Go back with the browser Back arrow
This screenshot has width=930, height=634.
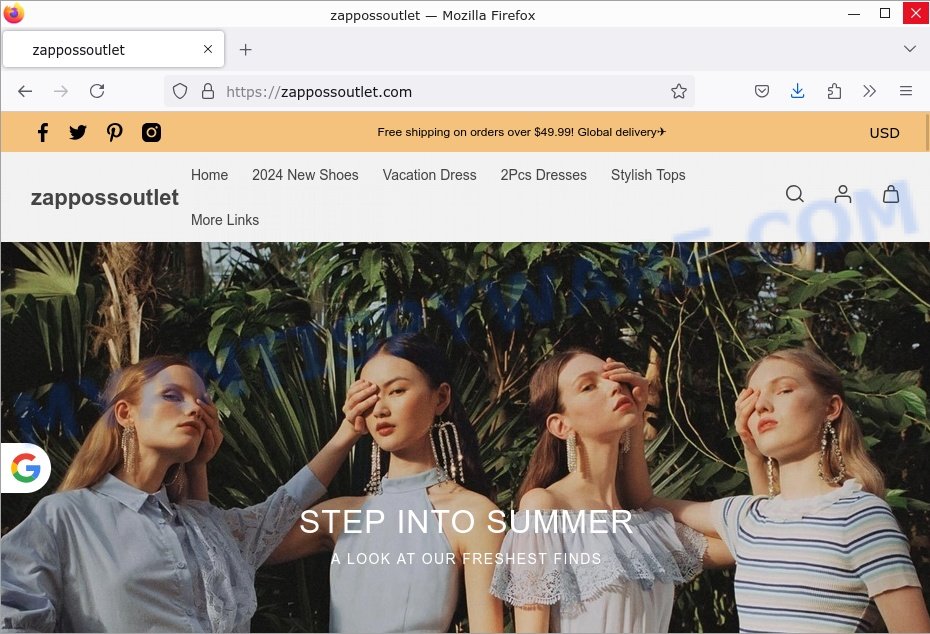pos(25,91)
